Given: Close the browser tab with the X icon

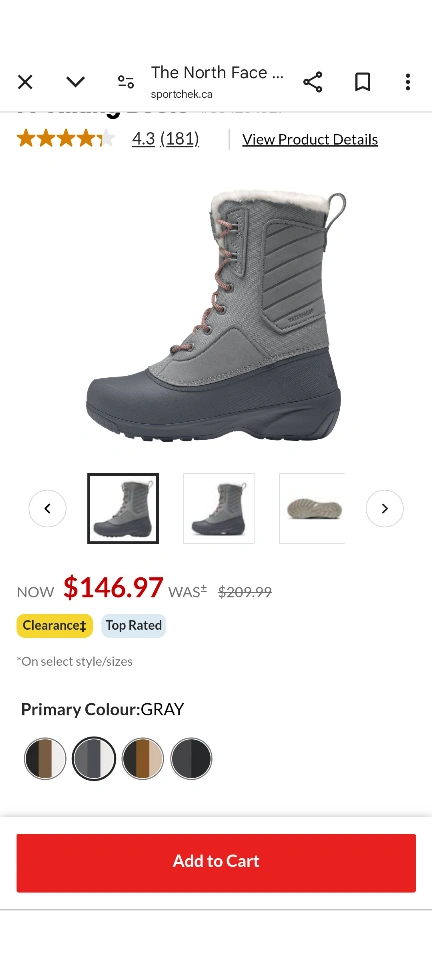Looking at the screenshot, I should coord(25,82).
